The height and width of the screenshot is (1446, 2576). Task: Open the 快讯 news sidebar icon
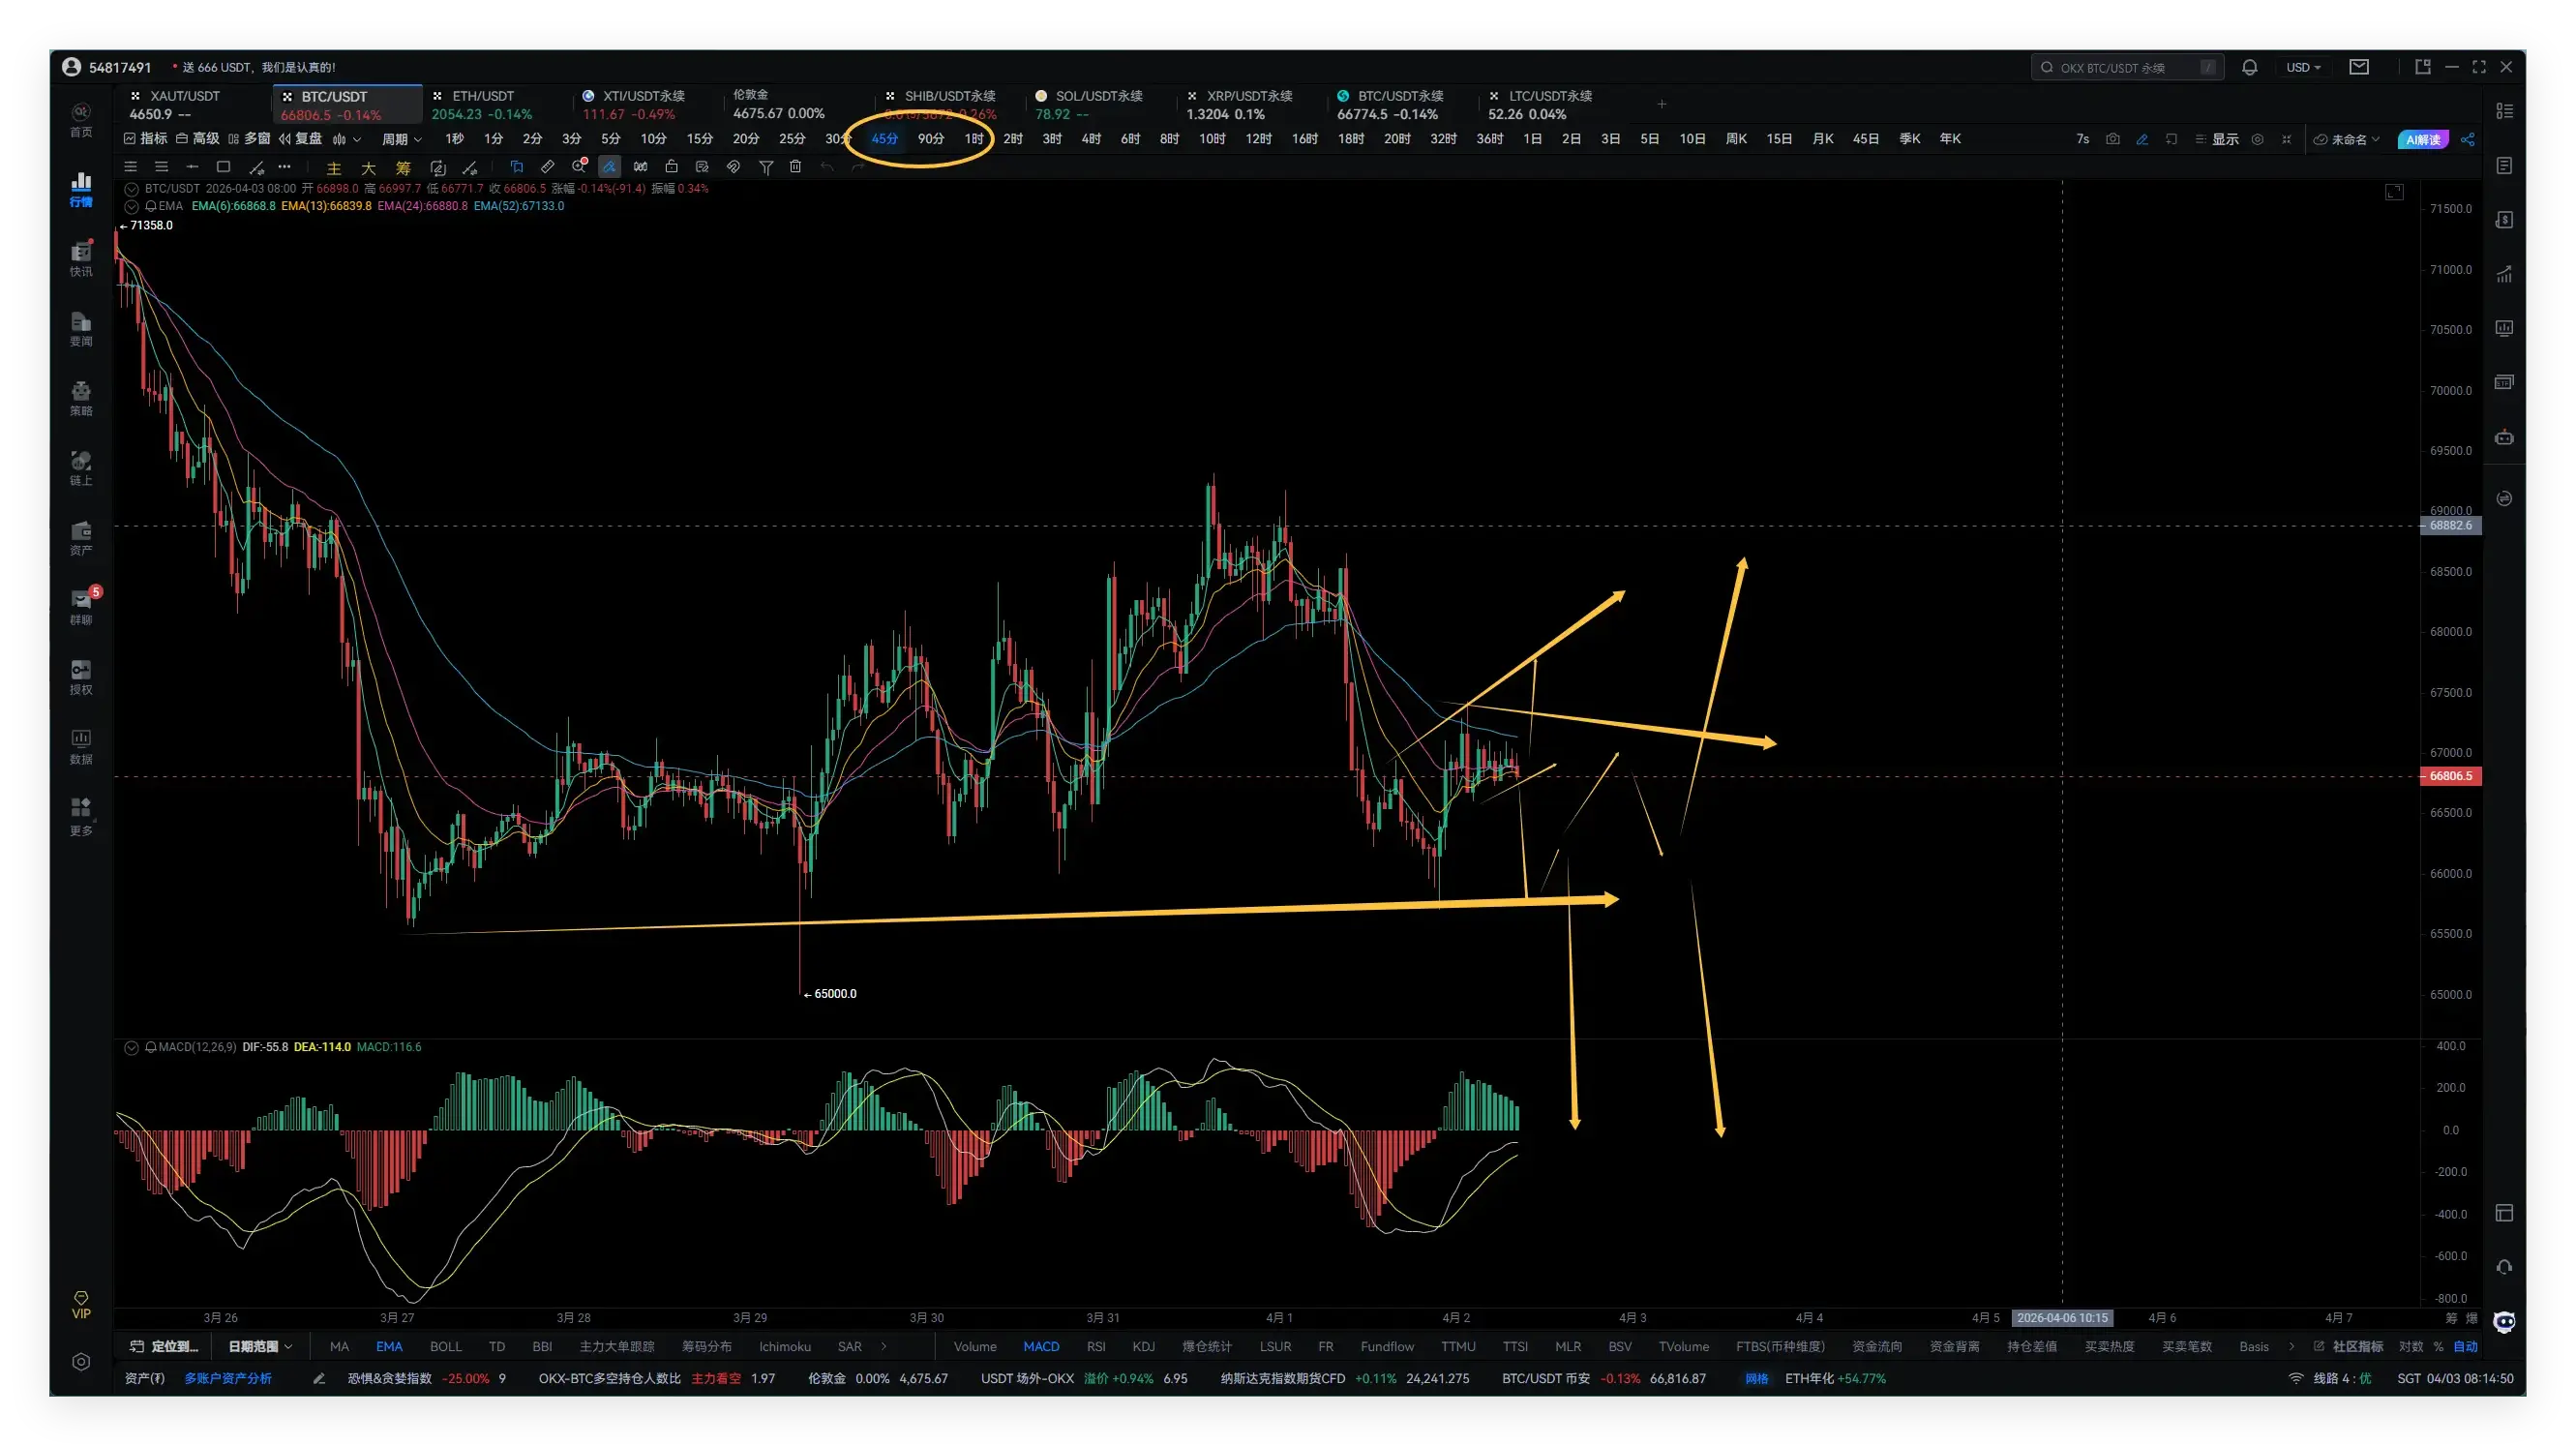tap(81, 258)
